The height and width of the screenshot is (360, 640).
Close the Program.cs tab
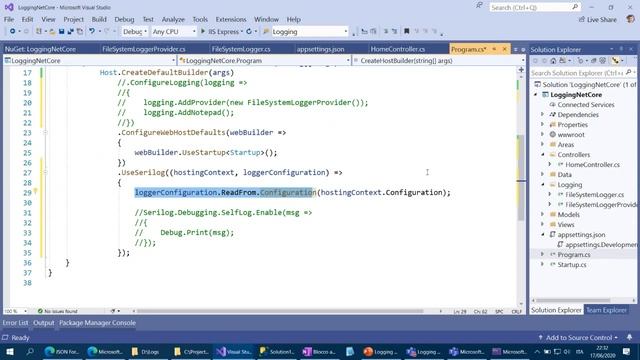[504, 49]
